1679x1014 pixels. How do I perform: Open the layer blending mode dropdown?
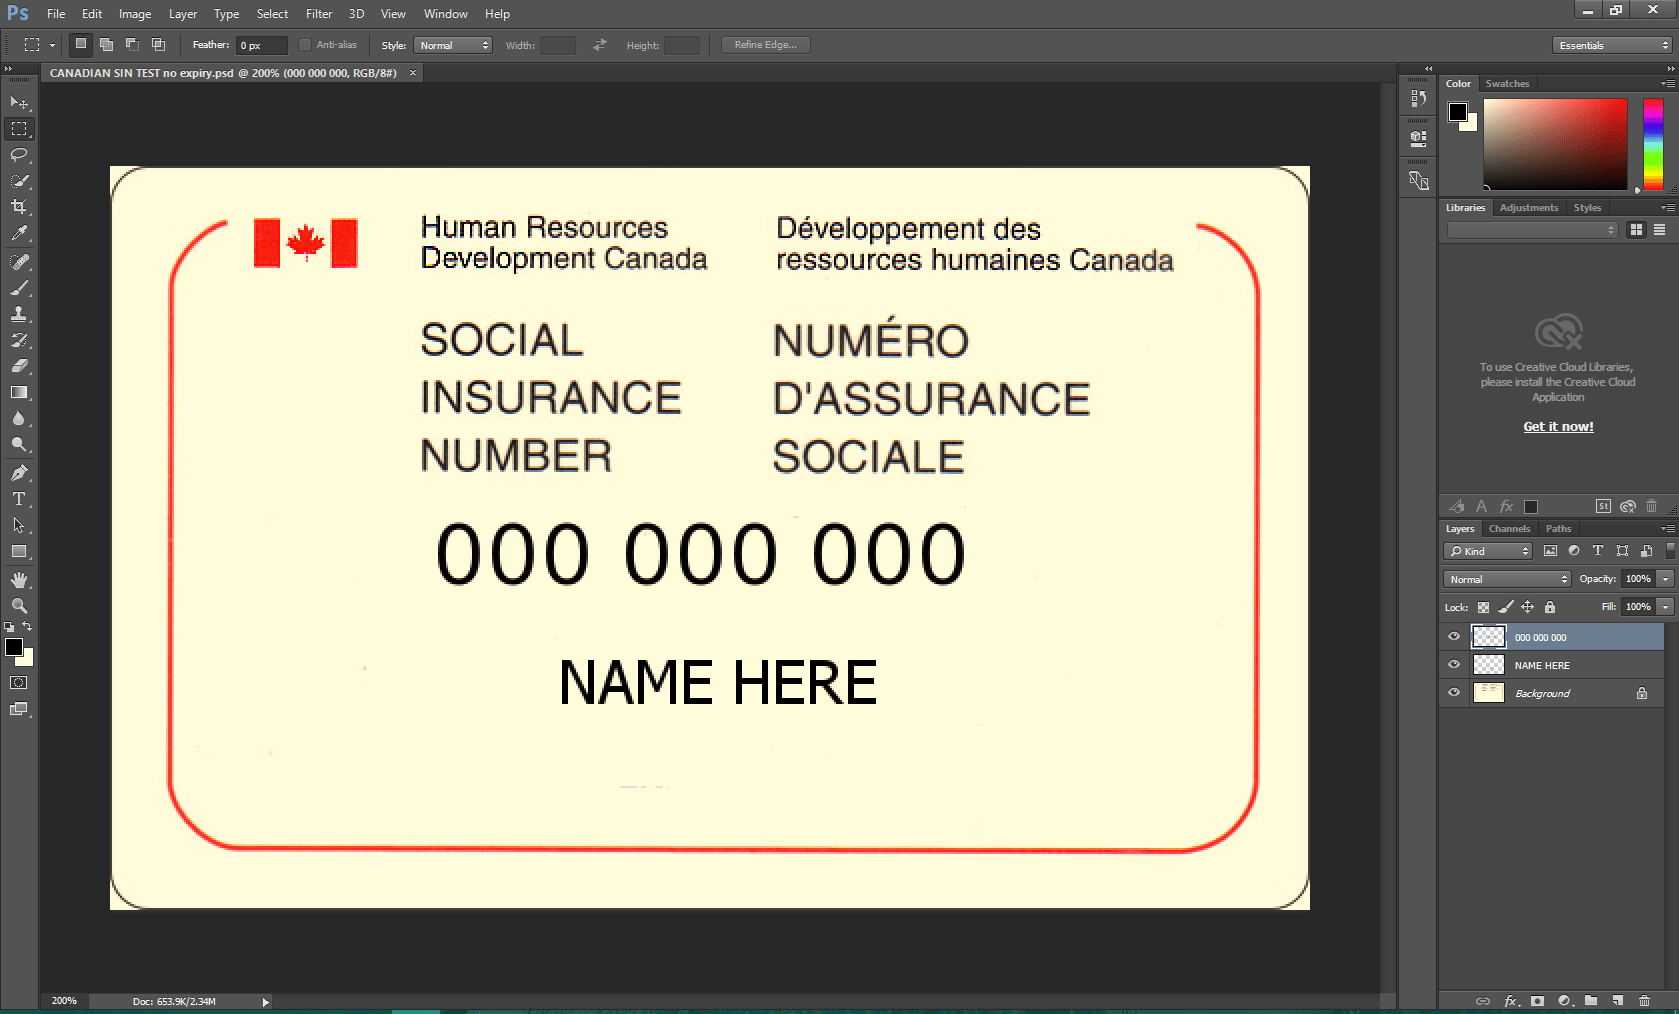[x=1505, y=578]
